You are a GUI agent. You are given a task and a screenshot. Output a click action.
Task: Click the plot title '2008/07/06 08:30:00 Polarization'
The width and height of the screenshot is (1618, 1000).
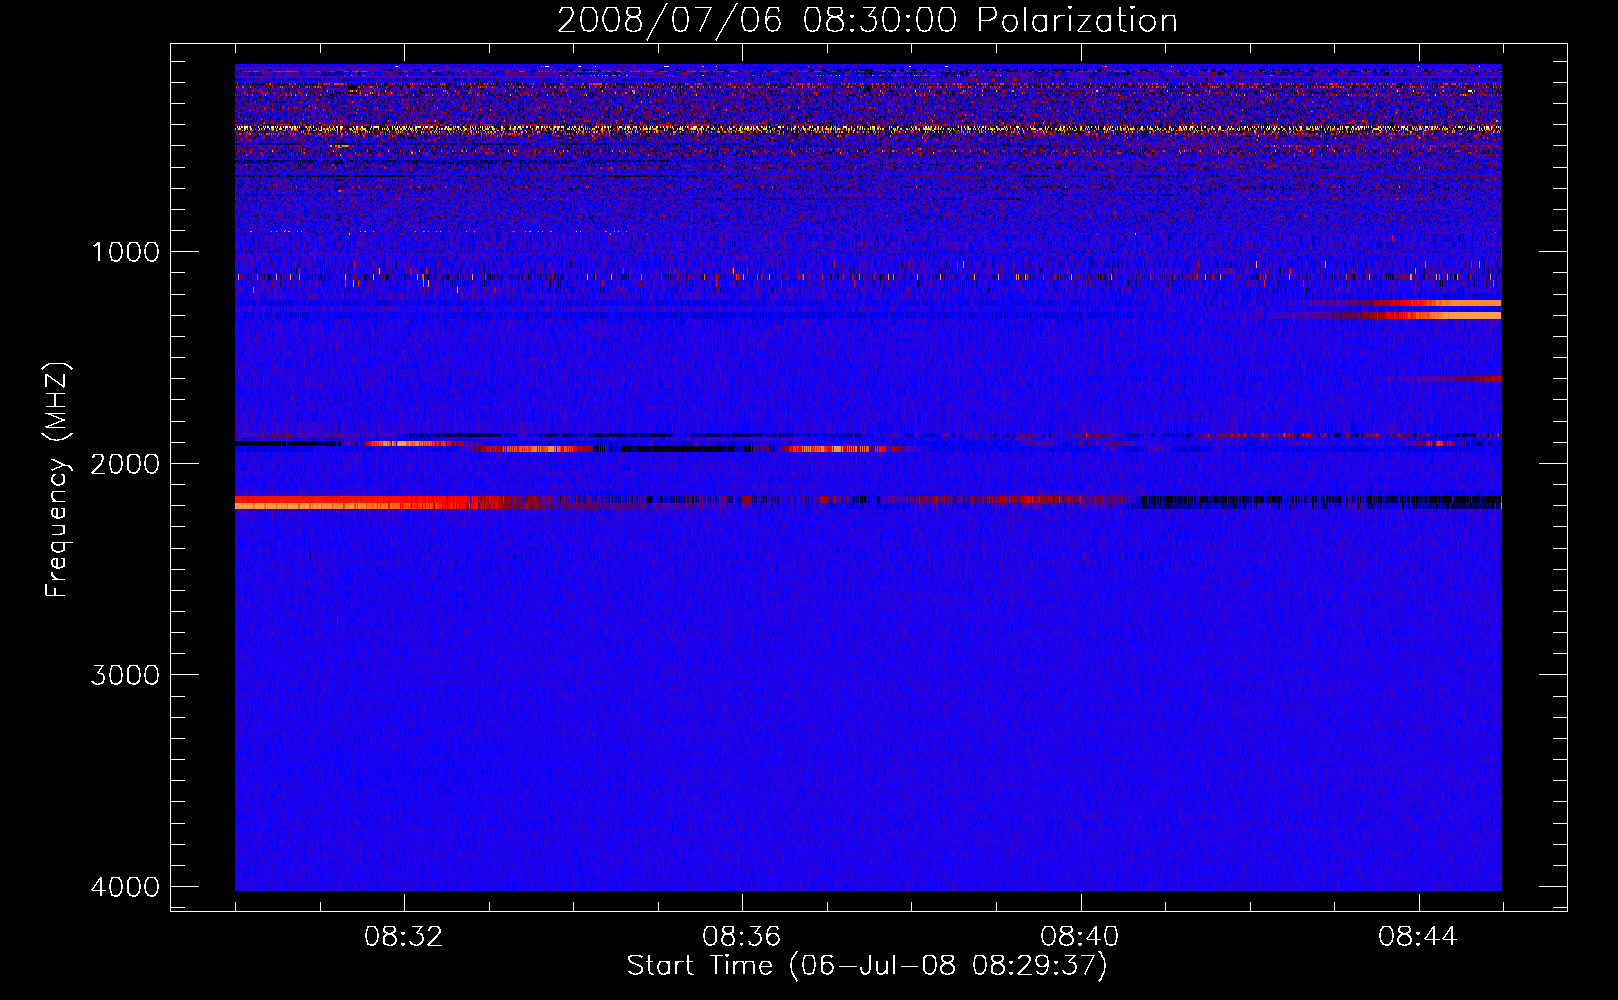tap(867, 20)
